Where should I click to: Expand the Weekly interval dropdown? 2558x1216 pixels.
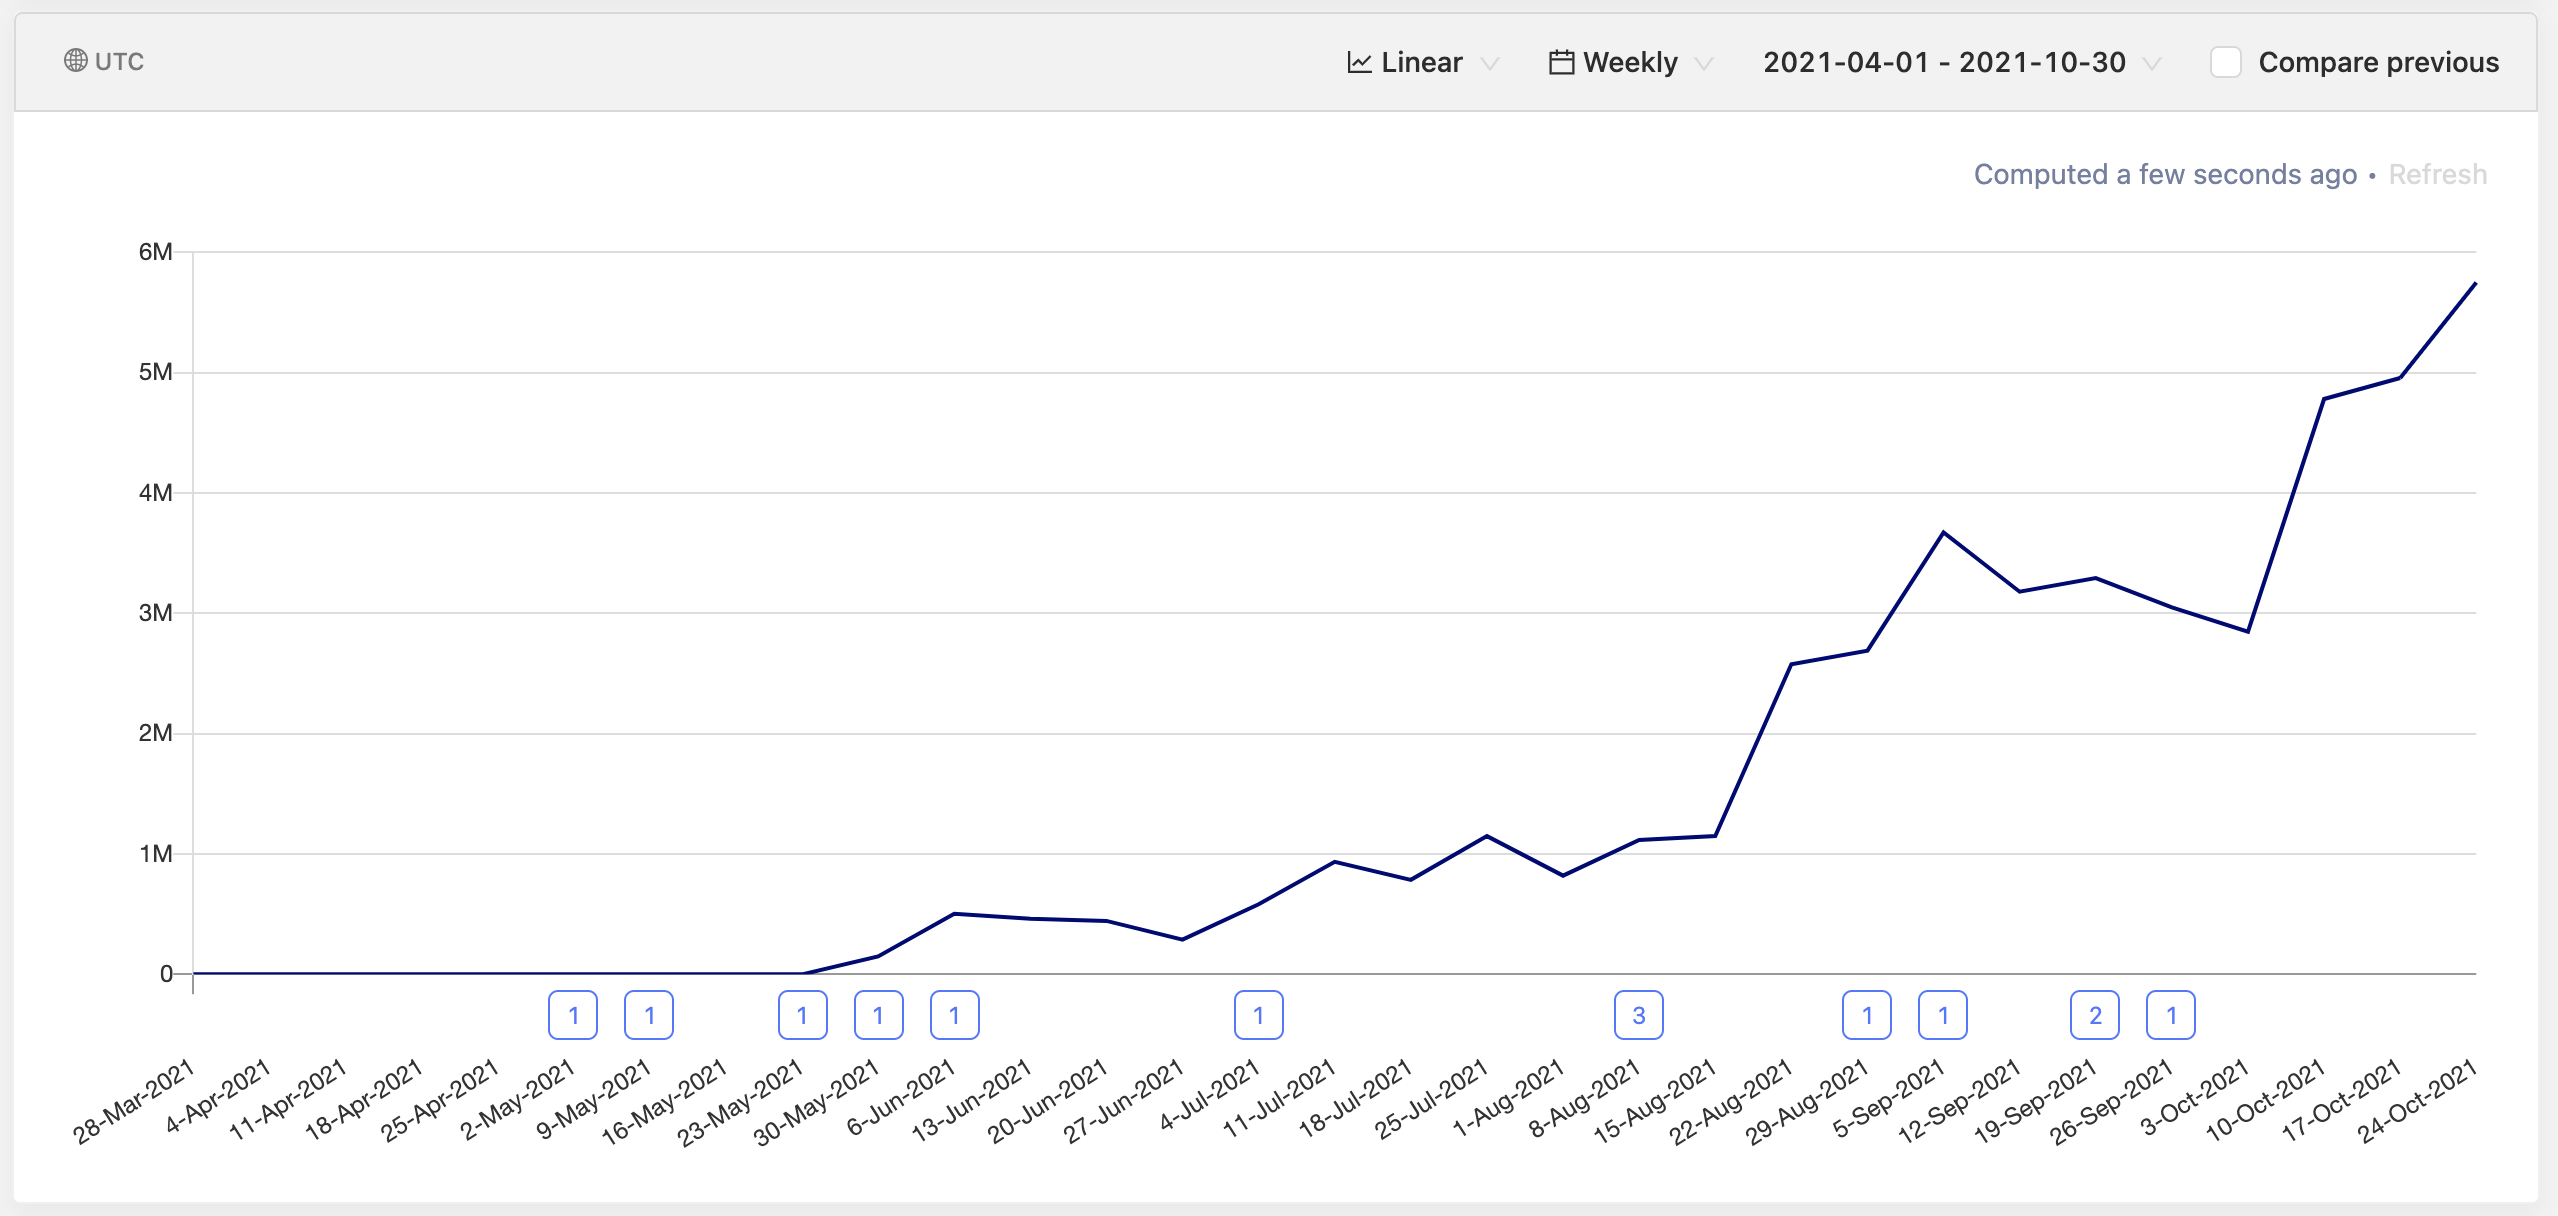(x=1630, y=63)
